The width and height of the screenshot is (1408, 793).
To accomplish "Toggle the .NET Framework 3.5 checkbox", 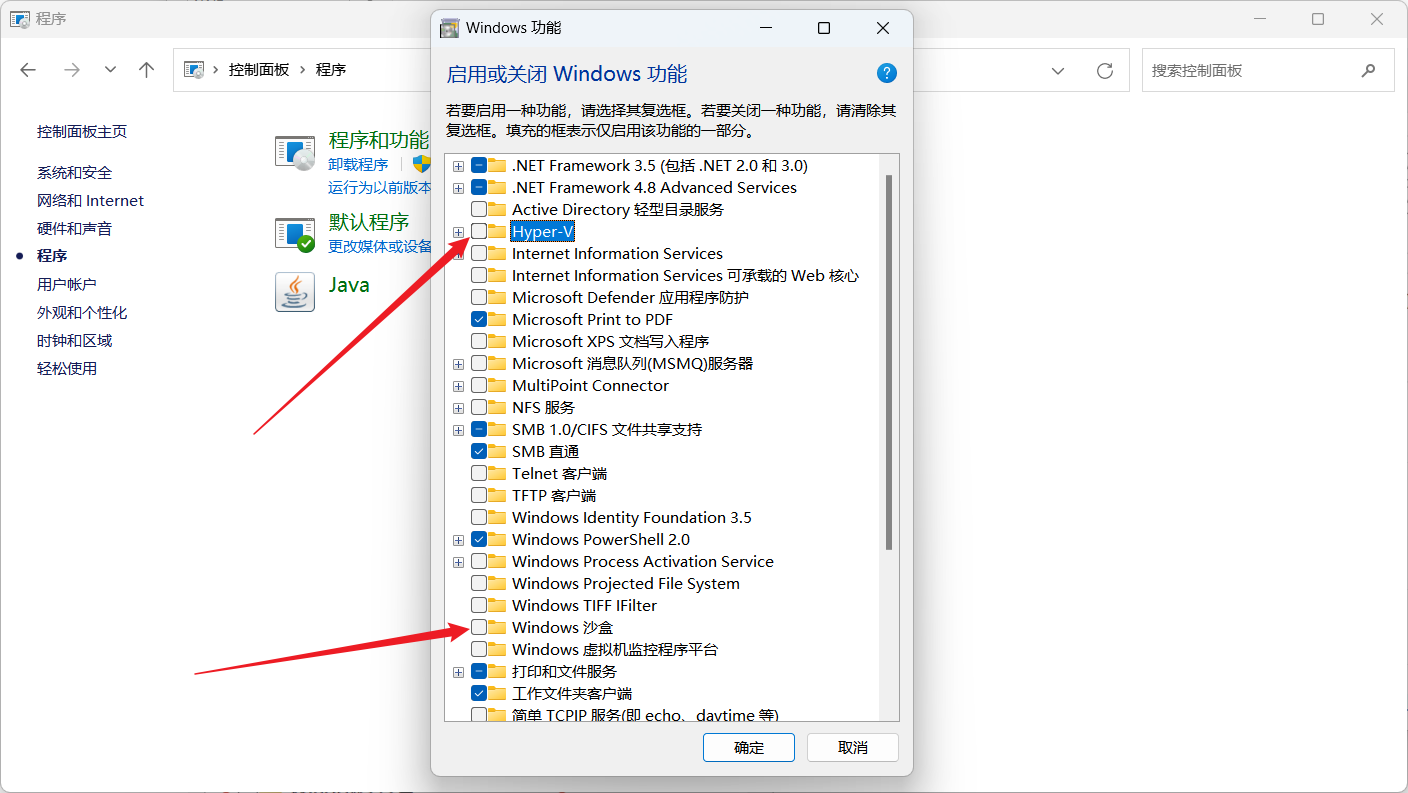I will coord(479,165).
